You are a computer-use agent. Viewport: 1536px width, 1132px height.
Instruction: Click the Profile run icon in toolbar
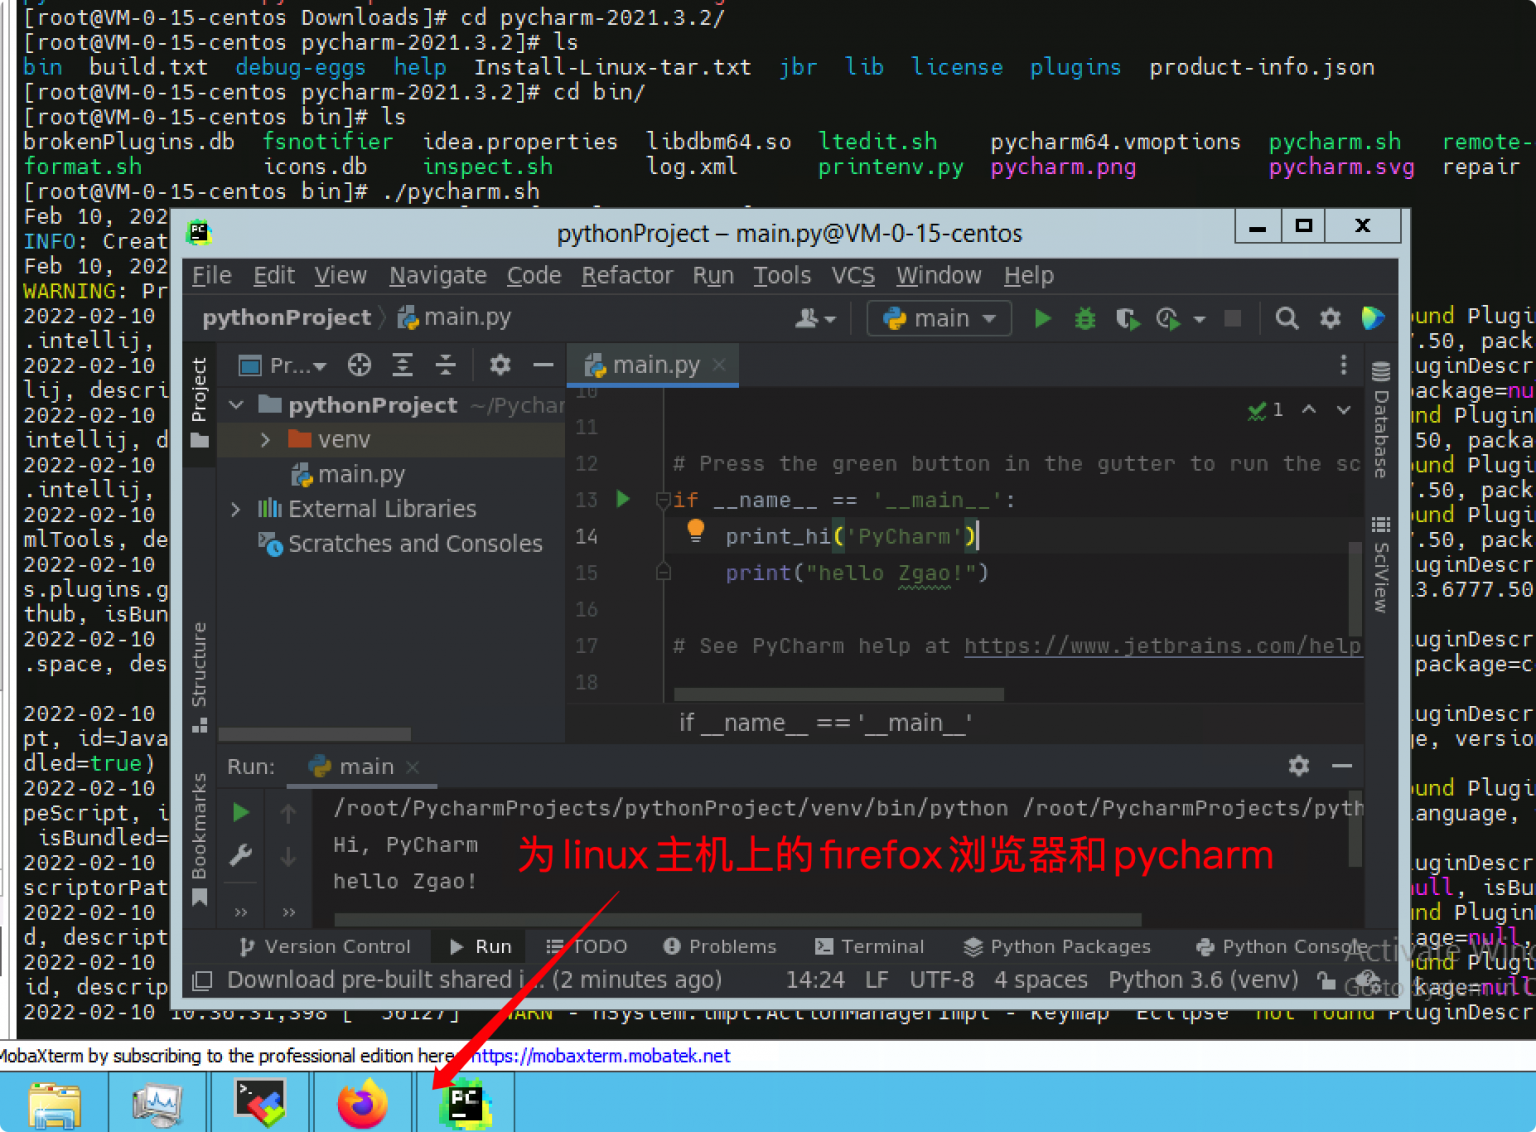tap(1167, 318)
